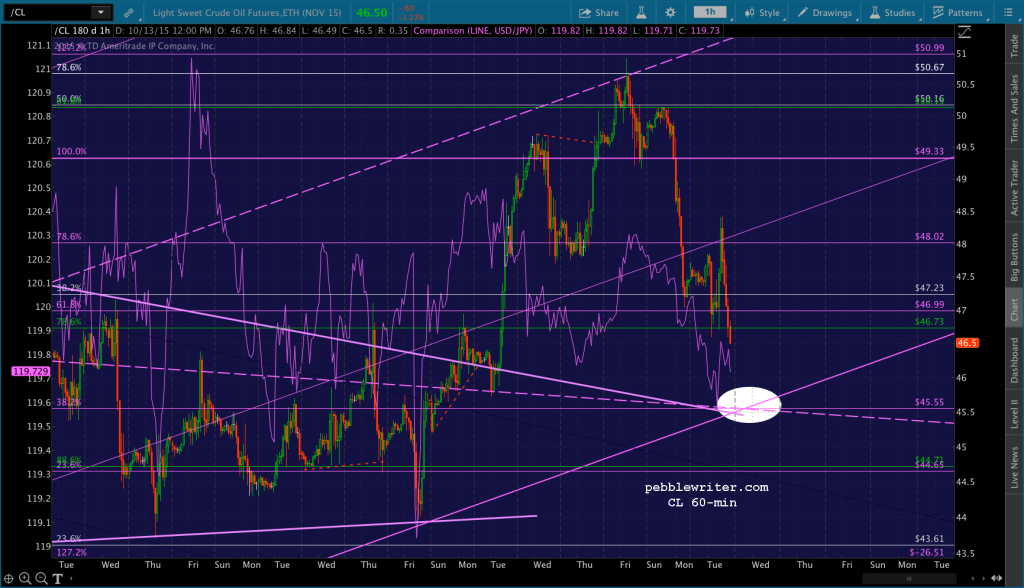Click the price axis scale toggle icon

click(964, 32)
